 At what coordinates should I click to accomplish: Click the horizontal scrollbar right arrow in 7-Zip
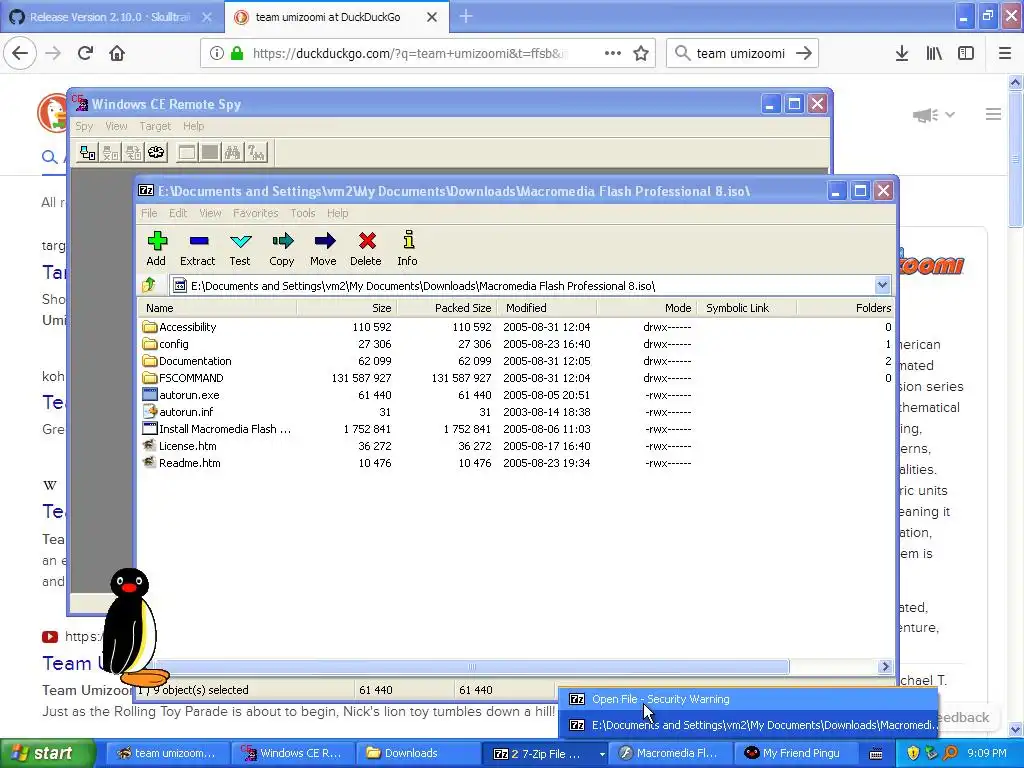[x=885, y=667]
